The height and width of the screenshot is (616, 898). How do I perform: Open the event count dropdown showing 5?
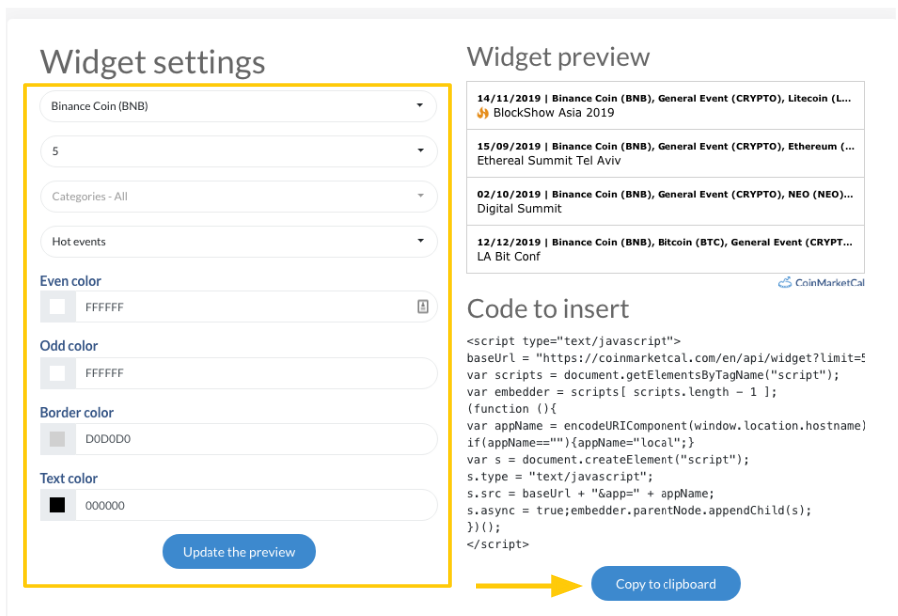pos(238,151)
